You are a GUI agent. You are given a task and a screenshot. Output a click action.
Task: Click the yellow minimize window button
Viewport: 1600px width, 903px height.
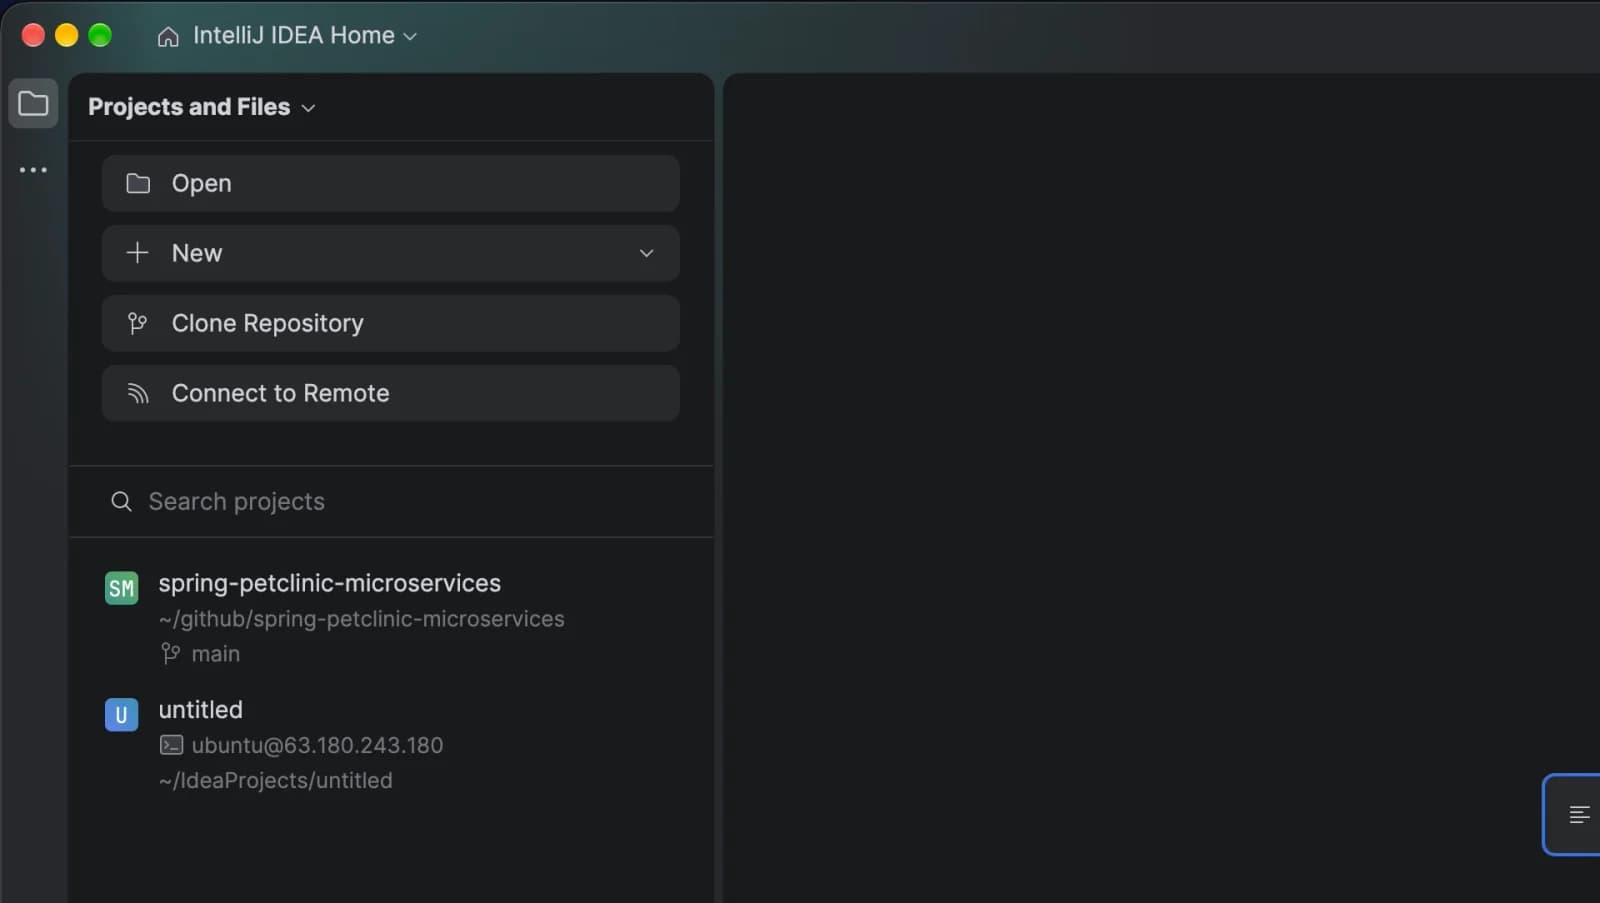66,35
